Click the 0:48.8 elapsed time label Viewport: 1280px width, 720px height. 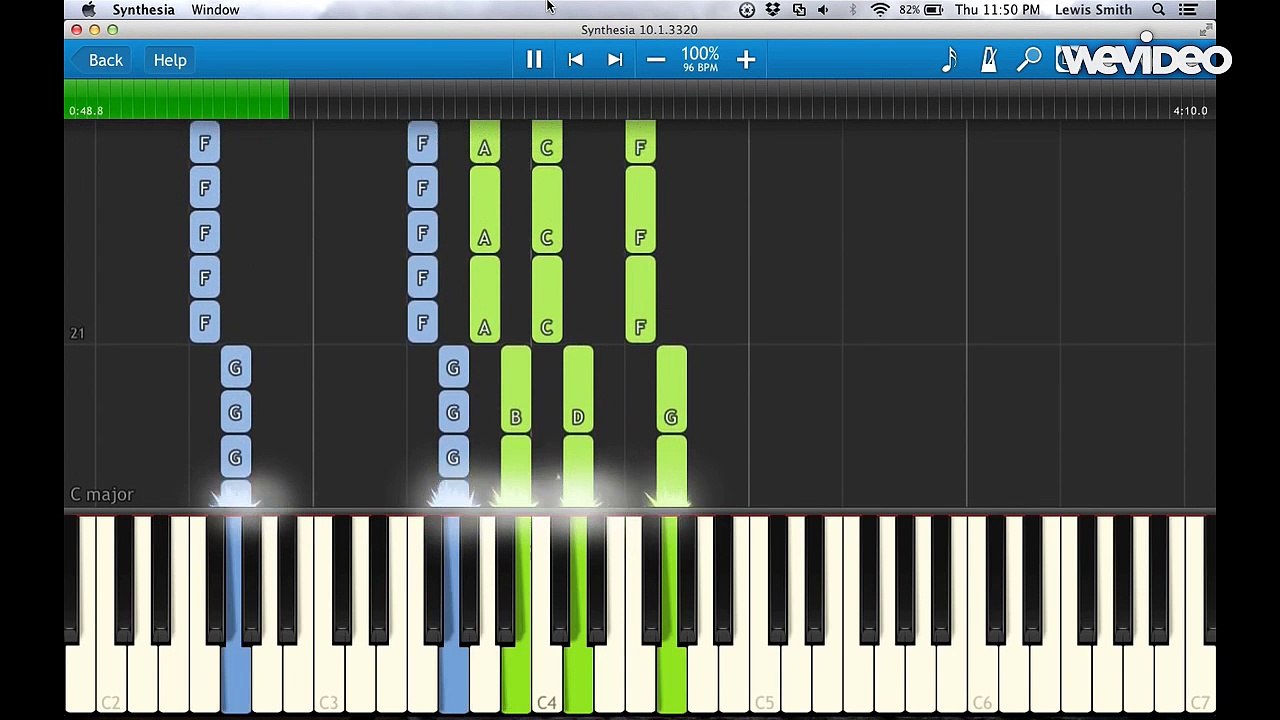[x=86, y=111]
